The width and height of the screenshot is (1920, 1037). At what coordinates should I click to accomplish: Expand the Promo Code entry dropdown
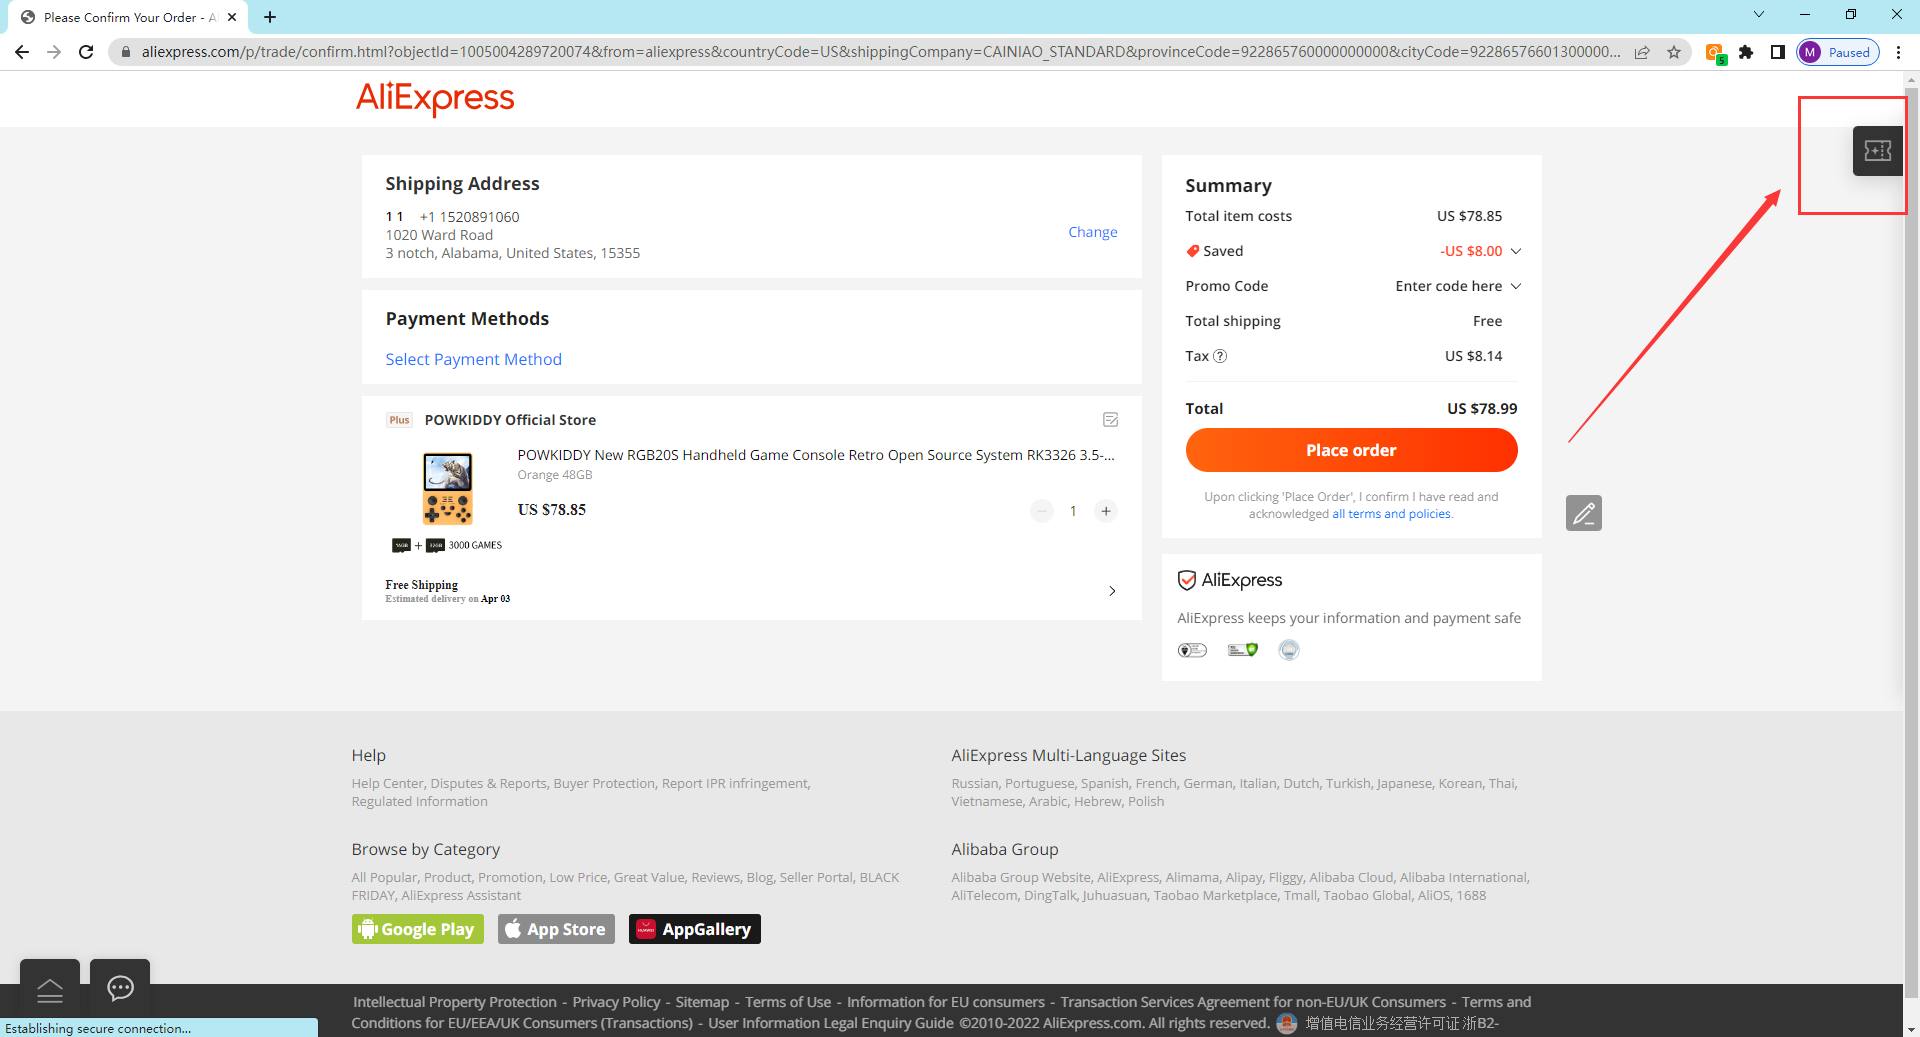[x=1515, y=286]
